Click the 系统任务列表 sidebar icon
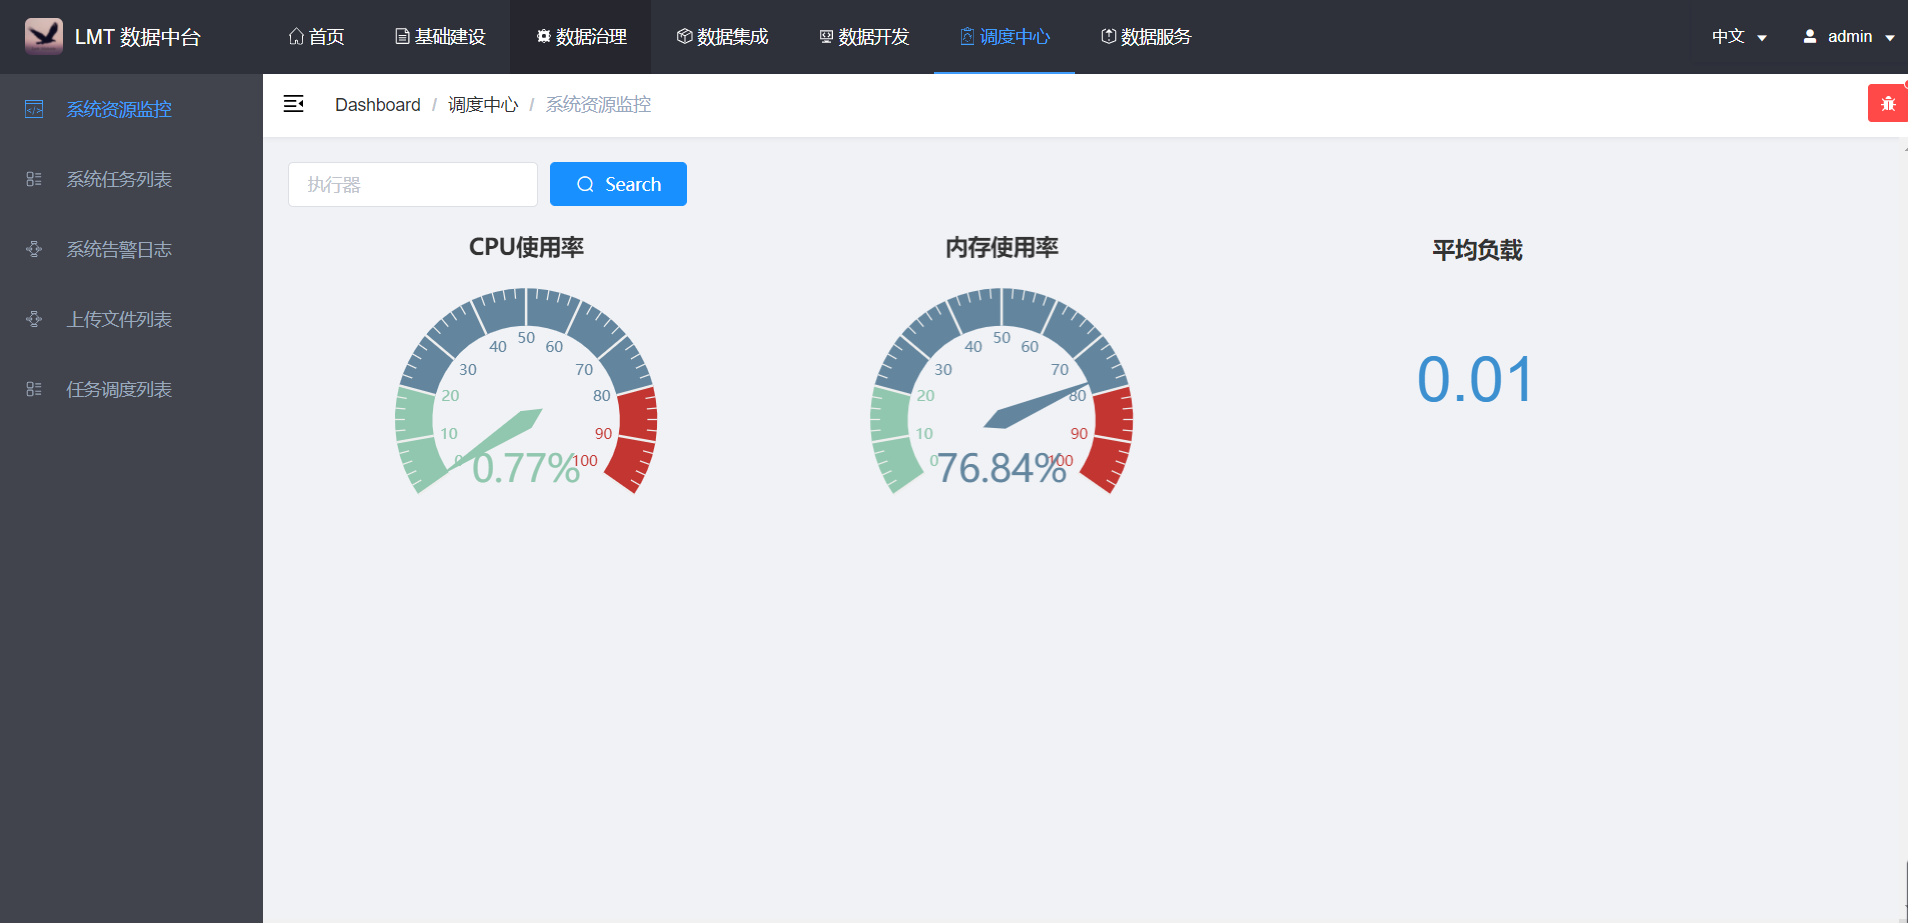 click(x=34, y=179)
